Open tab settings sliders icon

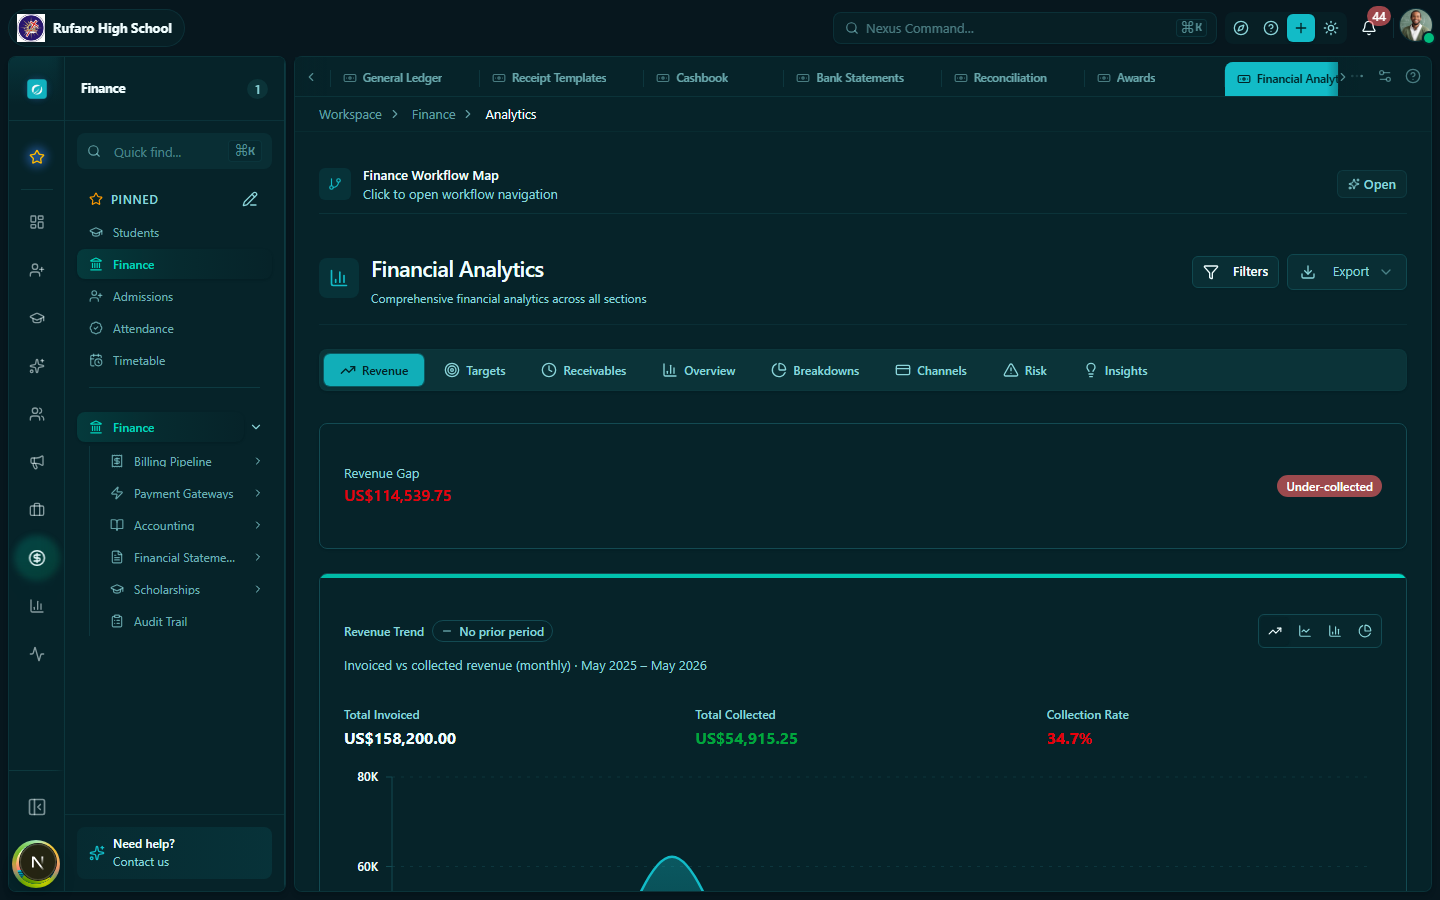[x=1385, y=76]
